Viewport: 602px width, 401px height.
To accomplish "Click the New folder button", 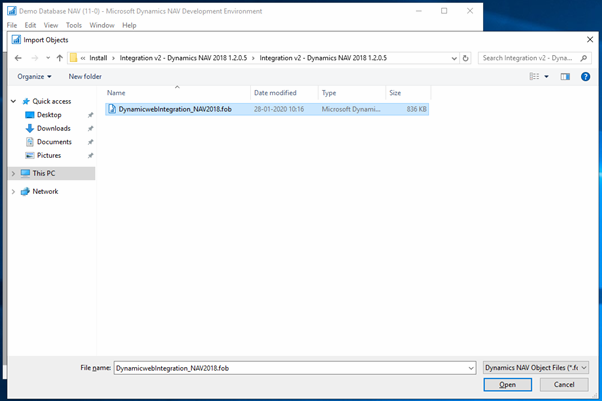I will click(85, 76).
